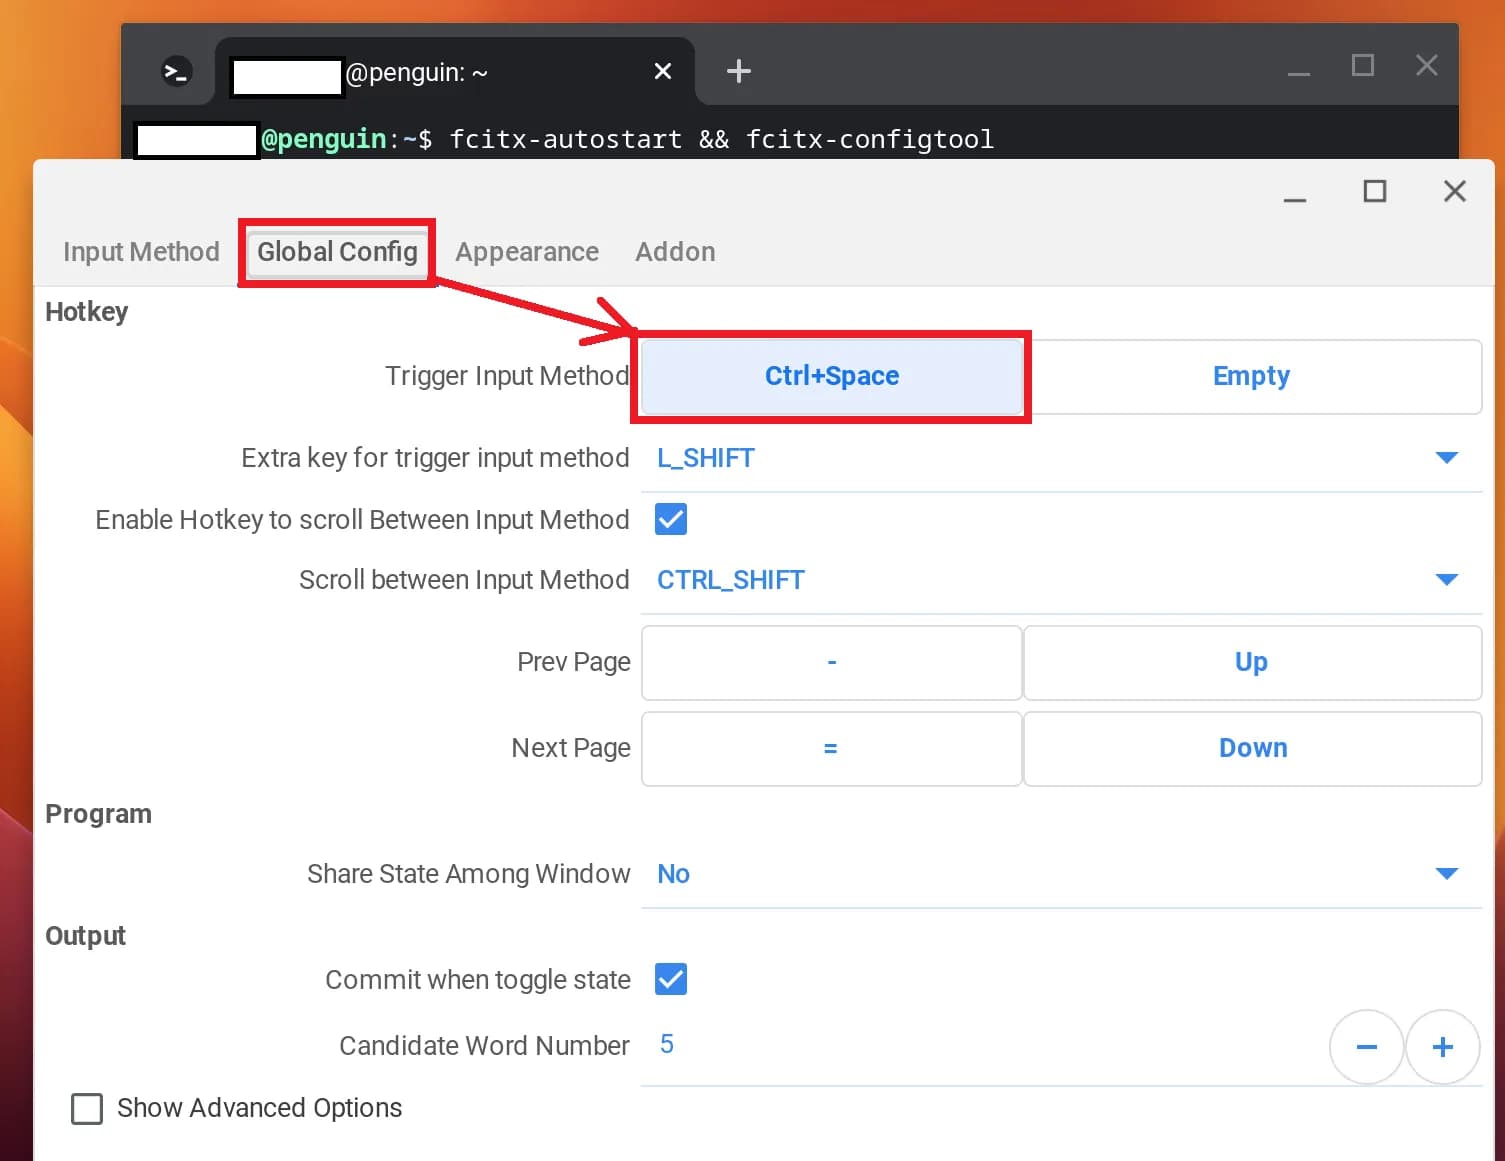Click the Empty secondary trigger hotkey button
The width and height of the screenshot is (1505, 1161).
[x=1251, y=377]
